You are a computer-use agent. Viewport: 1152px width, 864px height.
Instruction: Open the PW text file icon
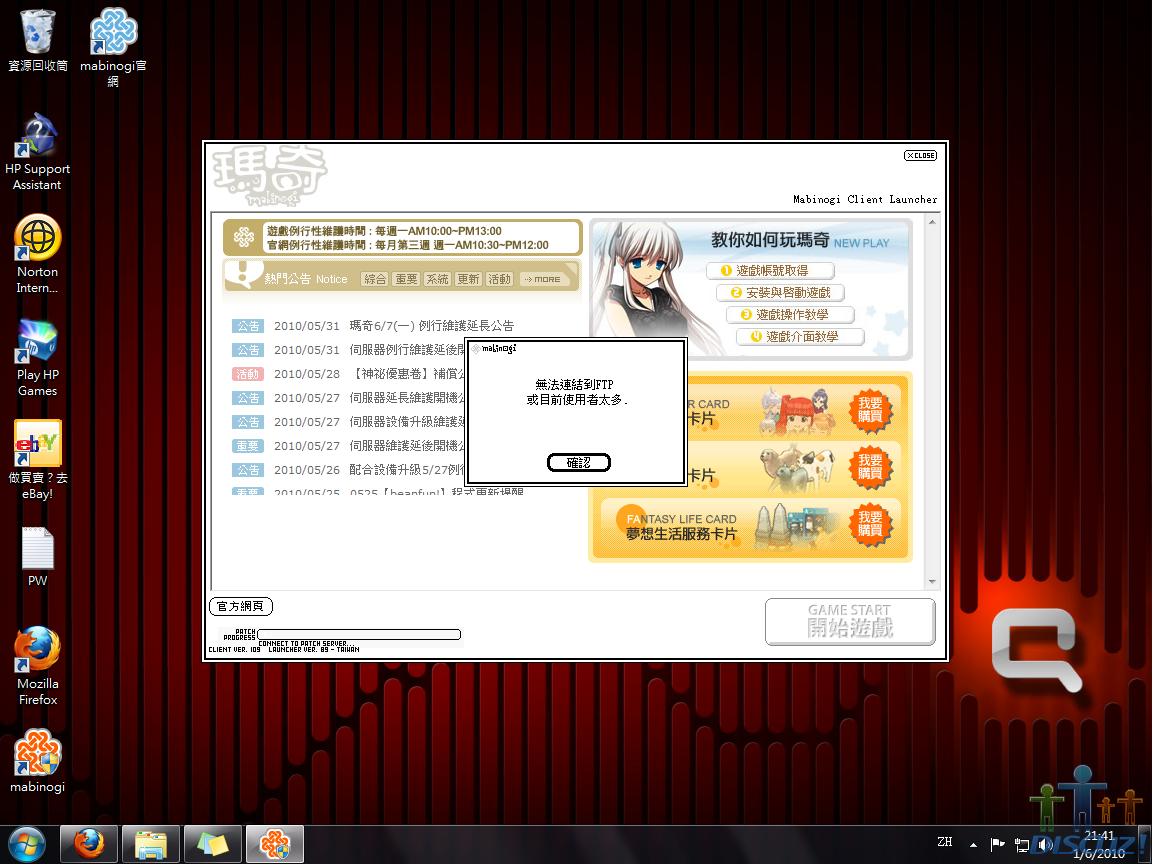click(37, 556)
